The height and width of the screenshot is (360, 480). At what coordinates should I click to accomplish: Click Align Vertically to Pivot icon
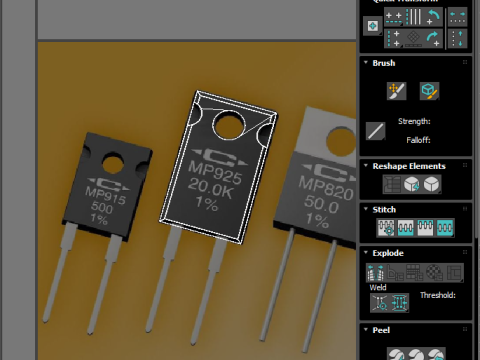[x=394, y=39]
